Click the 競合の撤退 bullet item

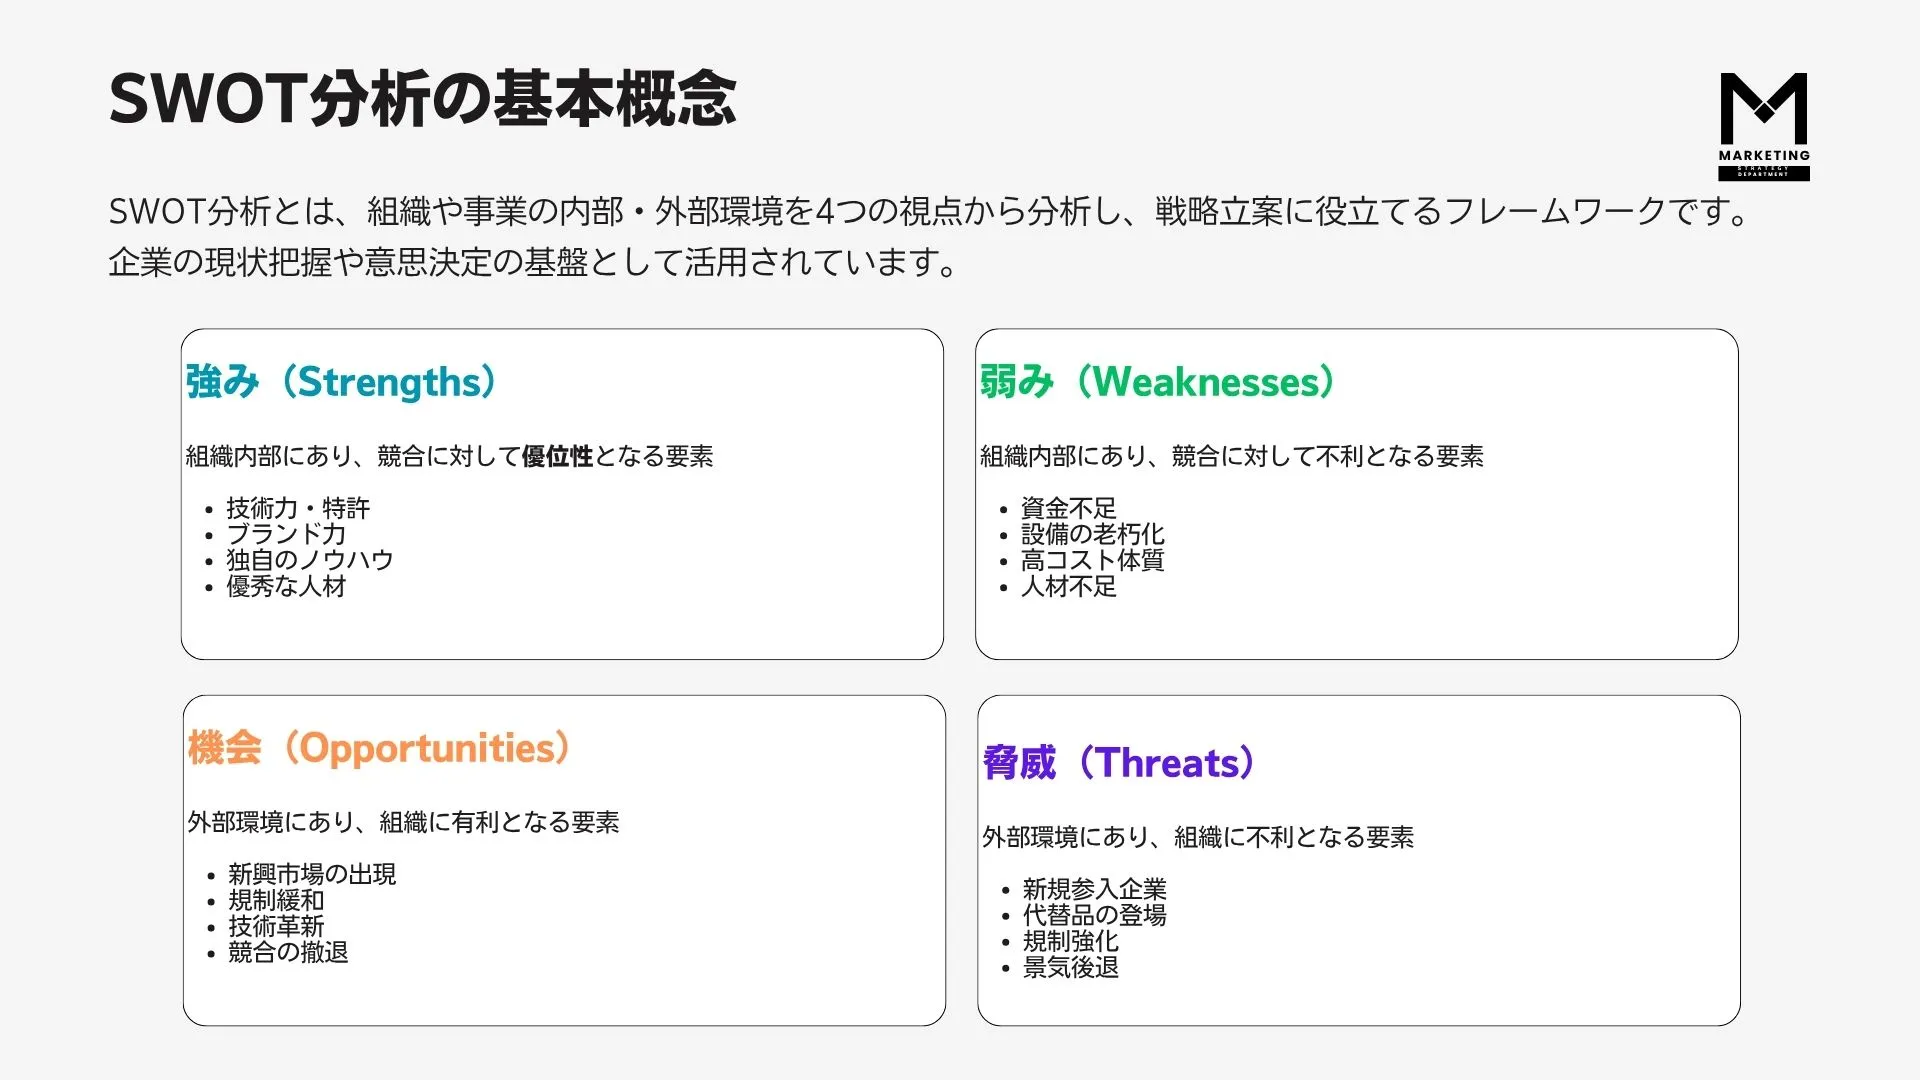coord(288,952)
